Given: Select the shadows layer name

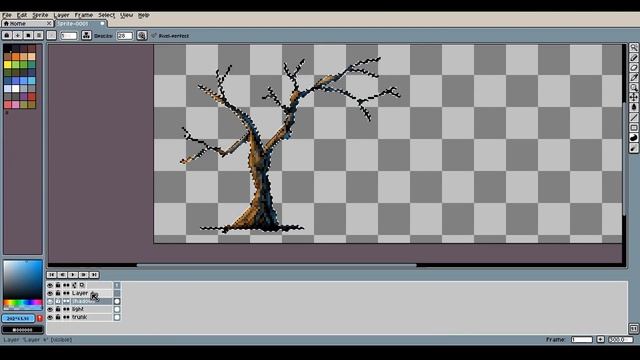Looking at the screenshot, I should pos(83,301).
